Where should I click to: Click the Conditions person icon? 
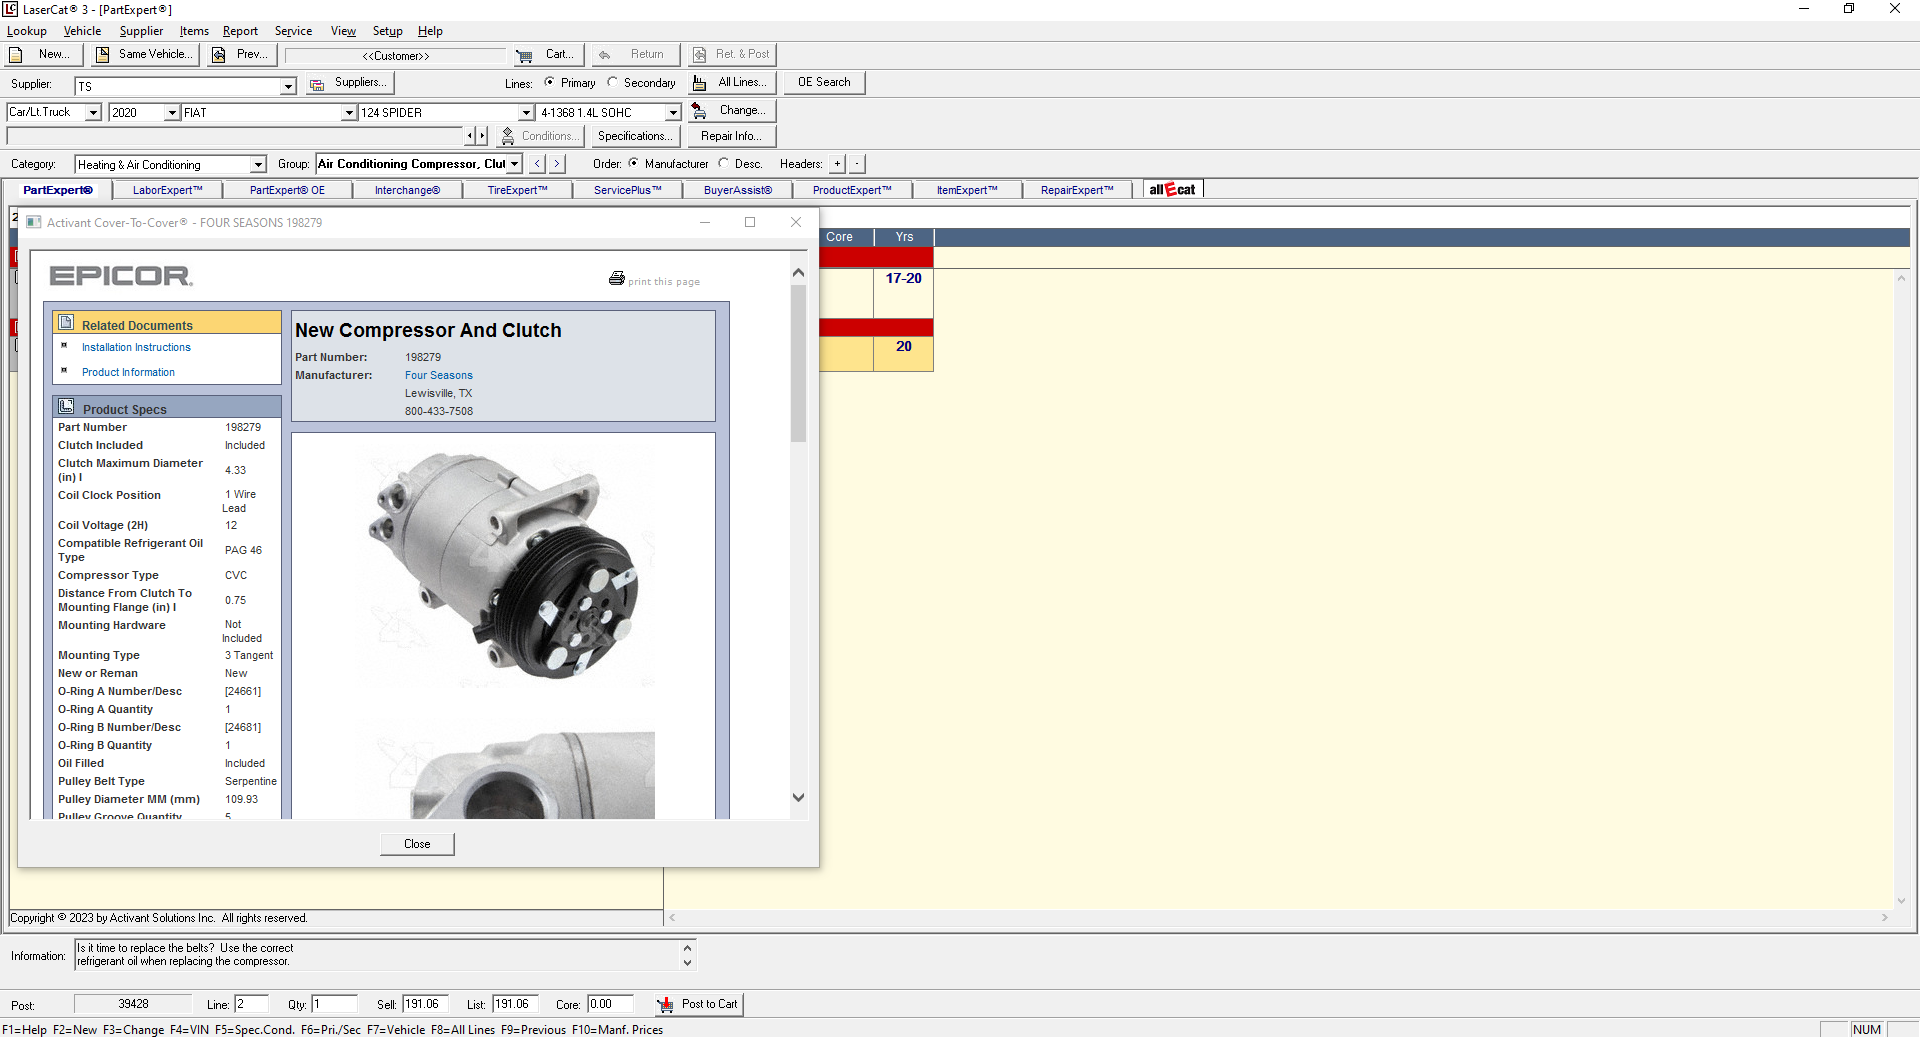tap(508, 136)
